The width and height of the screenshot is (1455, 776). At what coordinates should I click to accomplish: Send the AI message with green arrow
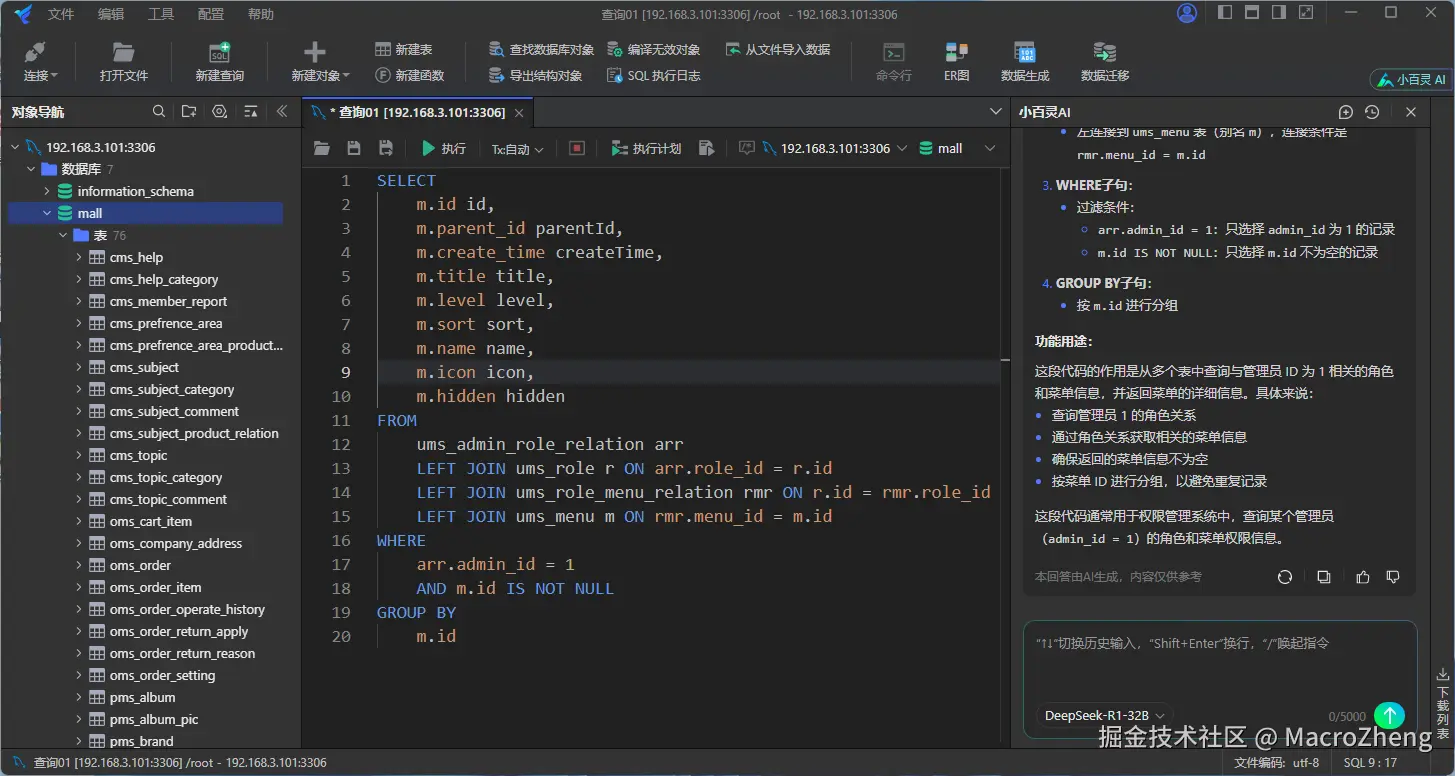1389,715
